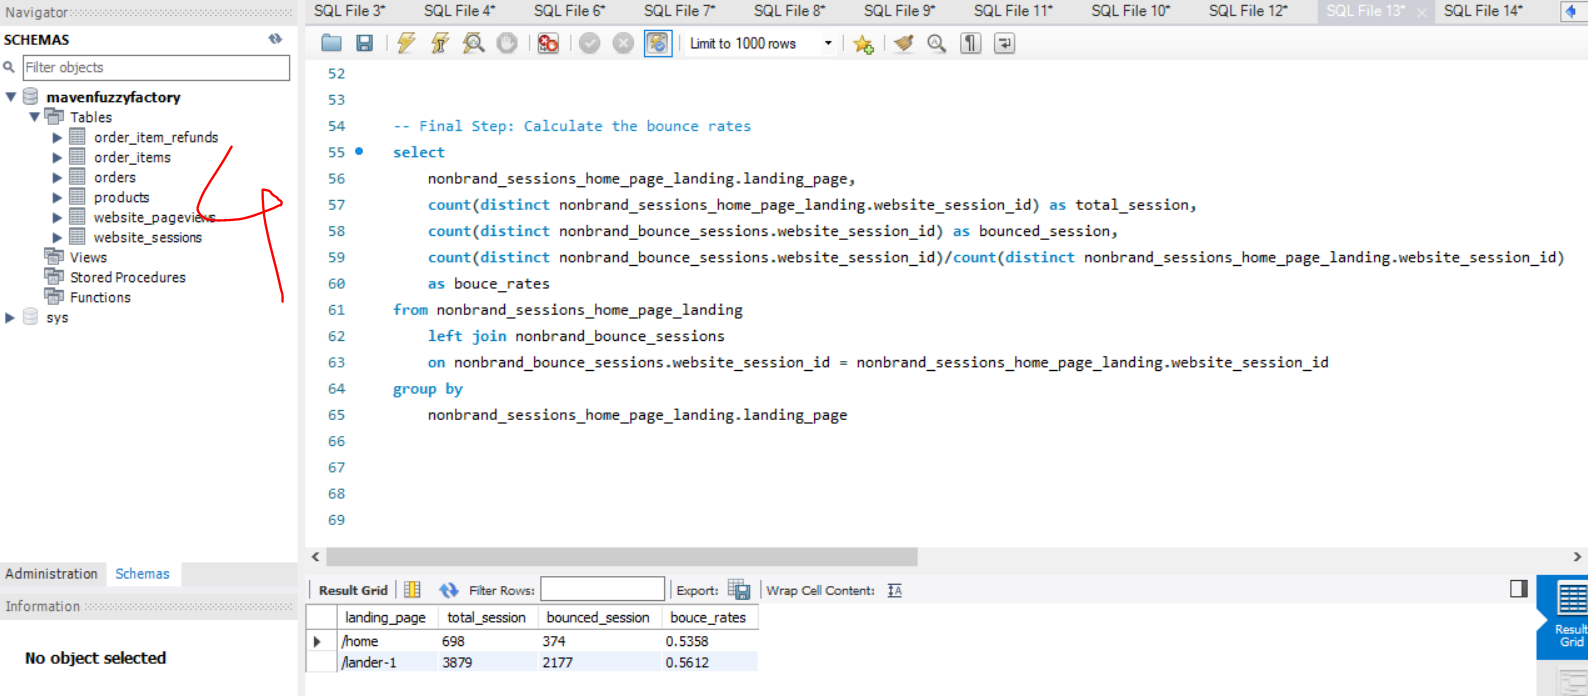Select the Functions node
The width and height of the screenshot is (1588, 696).
click(x=100, y=297)
